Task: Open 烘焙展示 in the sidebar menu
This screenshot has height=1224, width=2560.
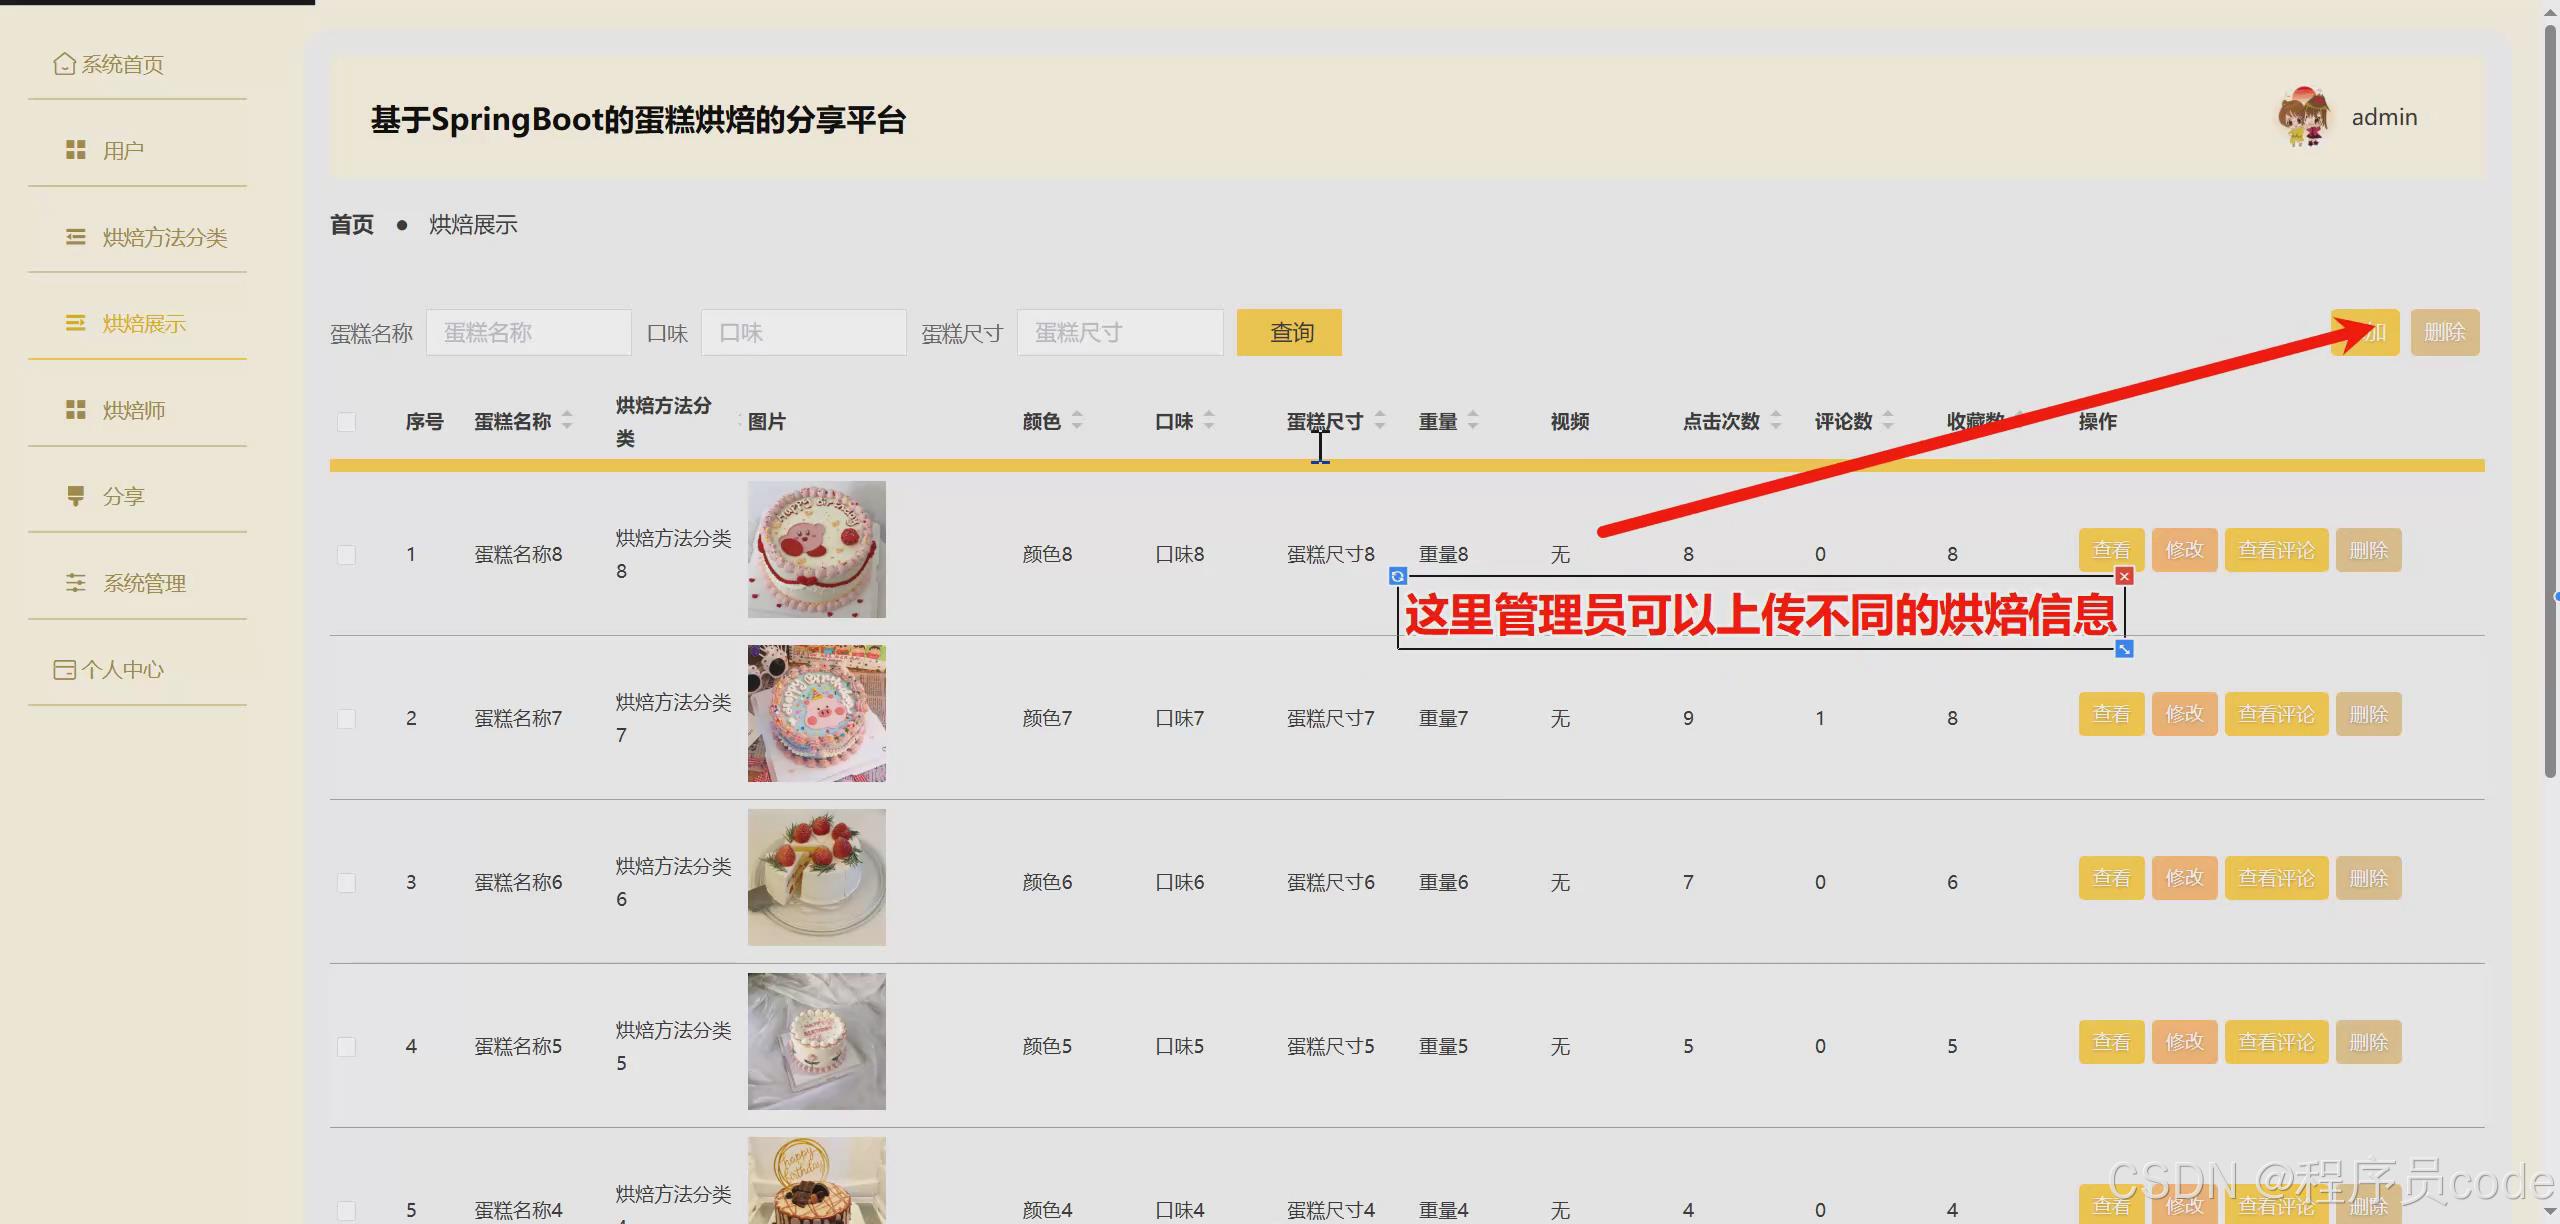Action: 144,324
